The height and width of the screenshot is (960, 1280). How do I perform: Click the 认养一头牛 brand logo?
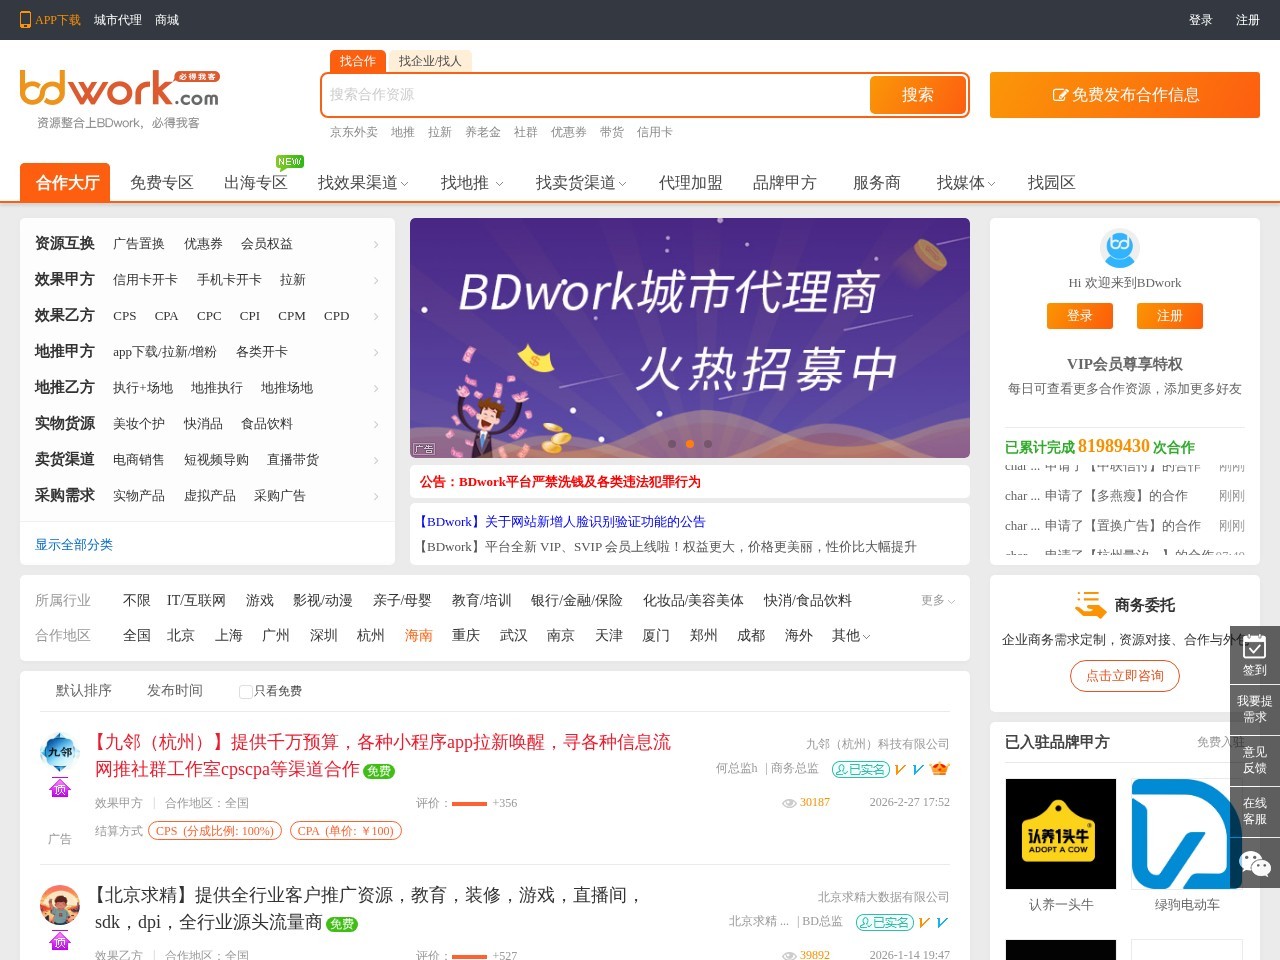[x=1061, y=834]
